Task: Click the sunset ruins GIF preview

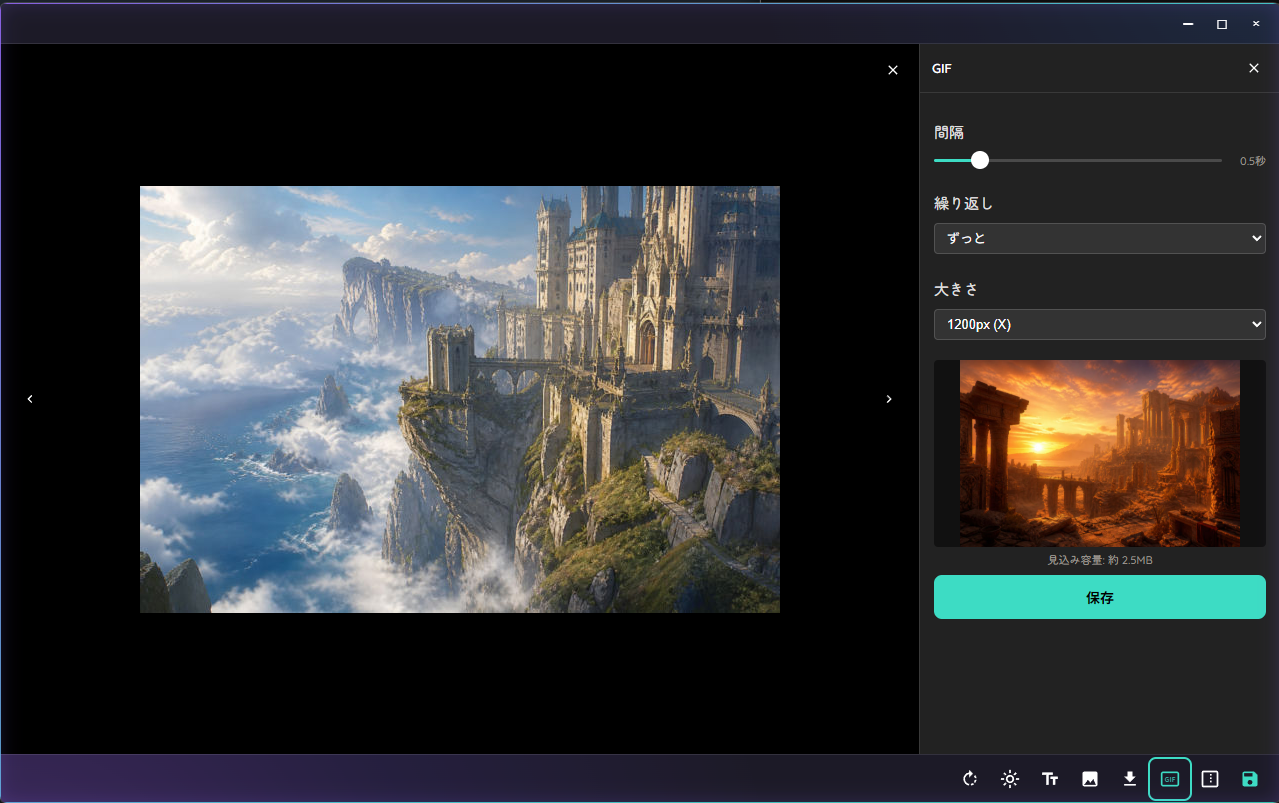Action: point(1100,453)
